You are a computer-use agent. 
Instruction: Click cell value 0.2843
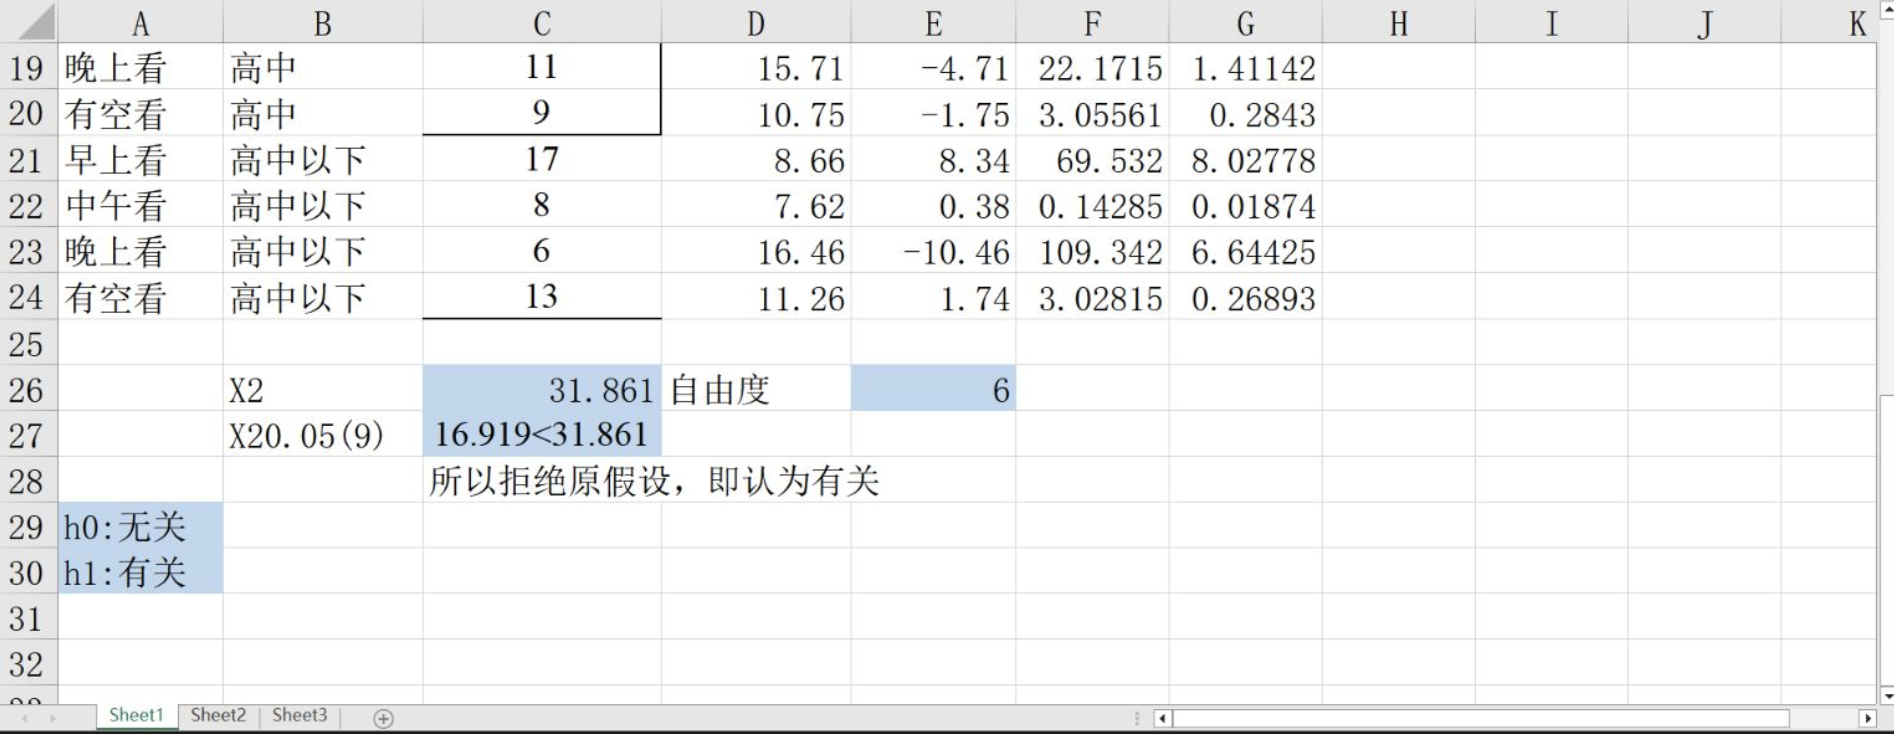(1246, 114)
